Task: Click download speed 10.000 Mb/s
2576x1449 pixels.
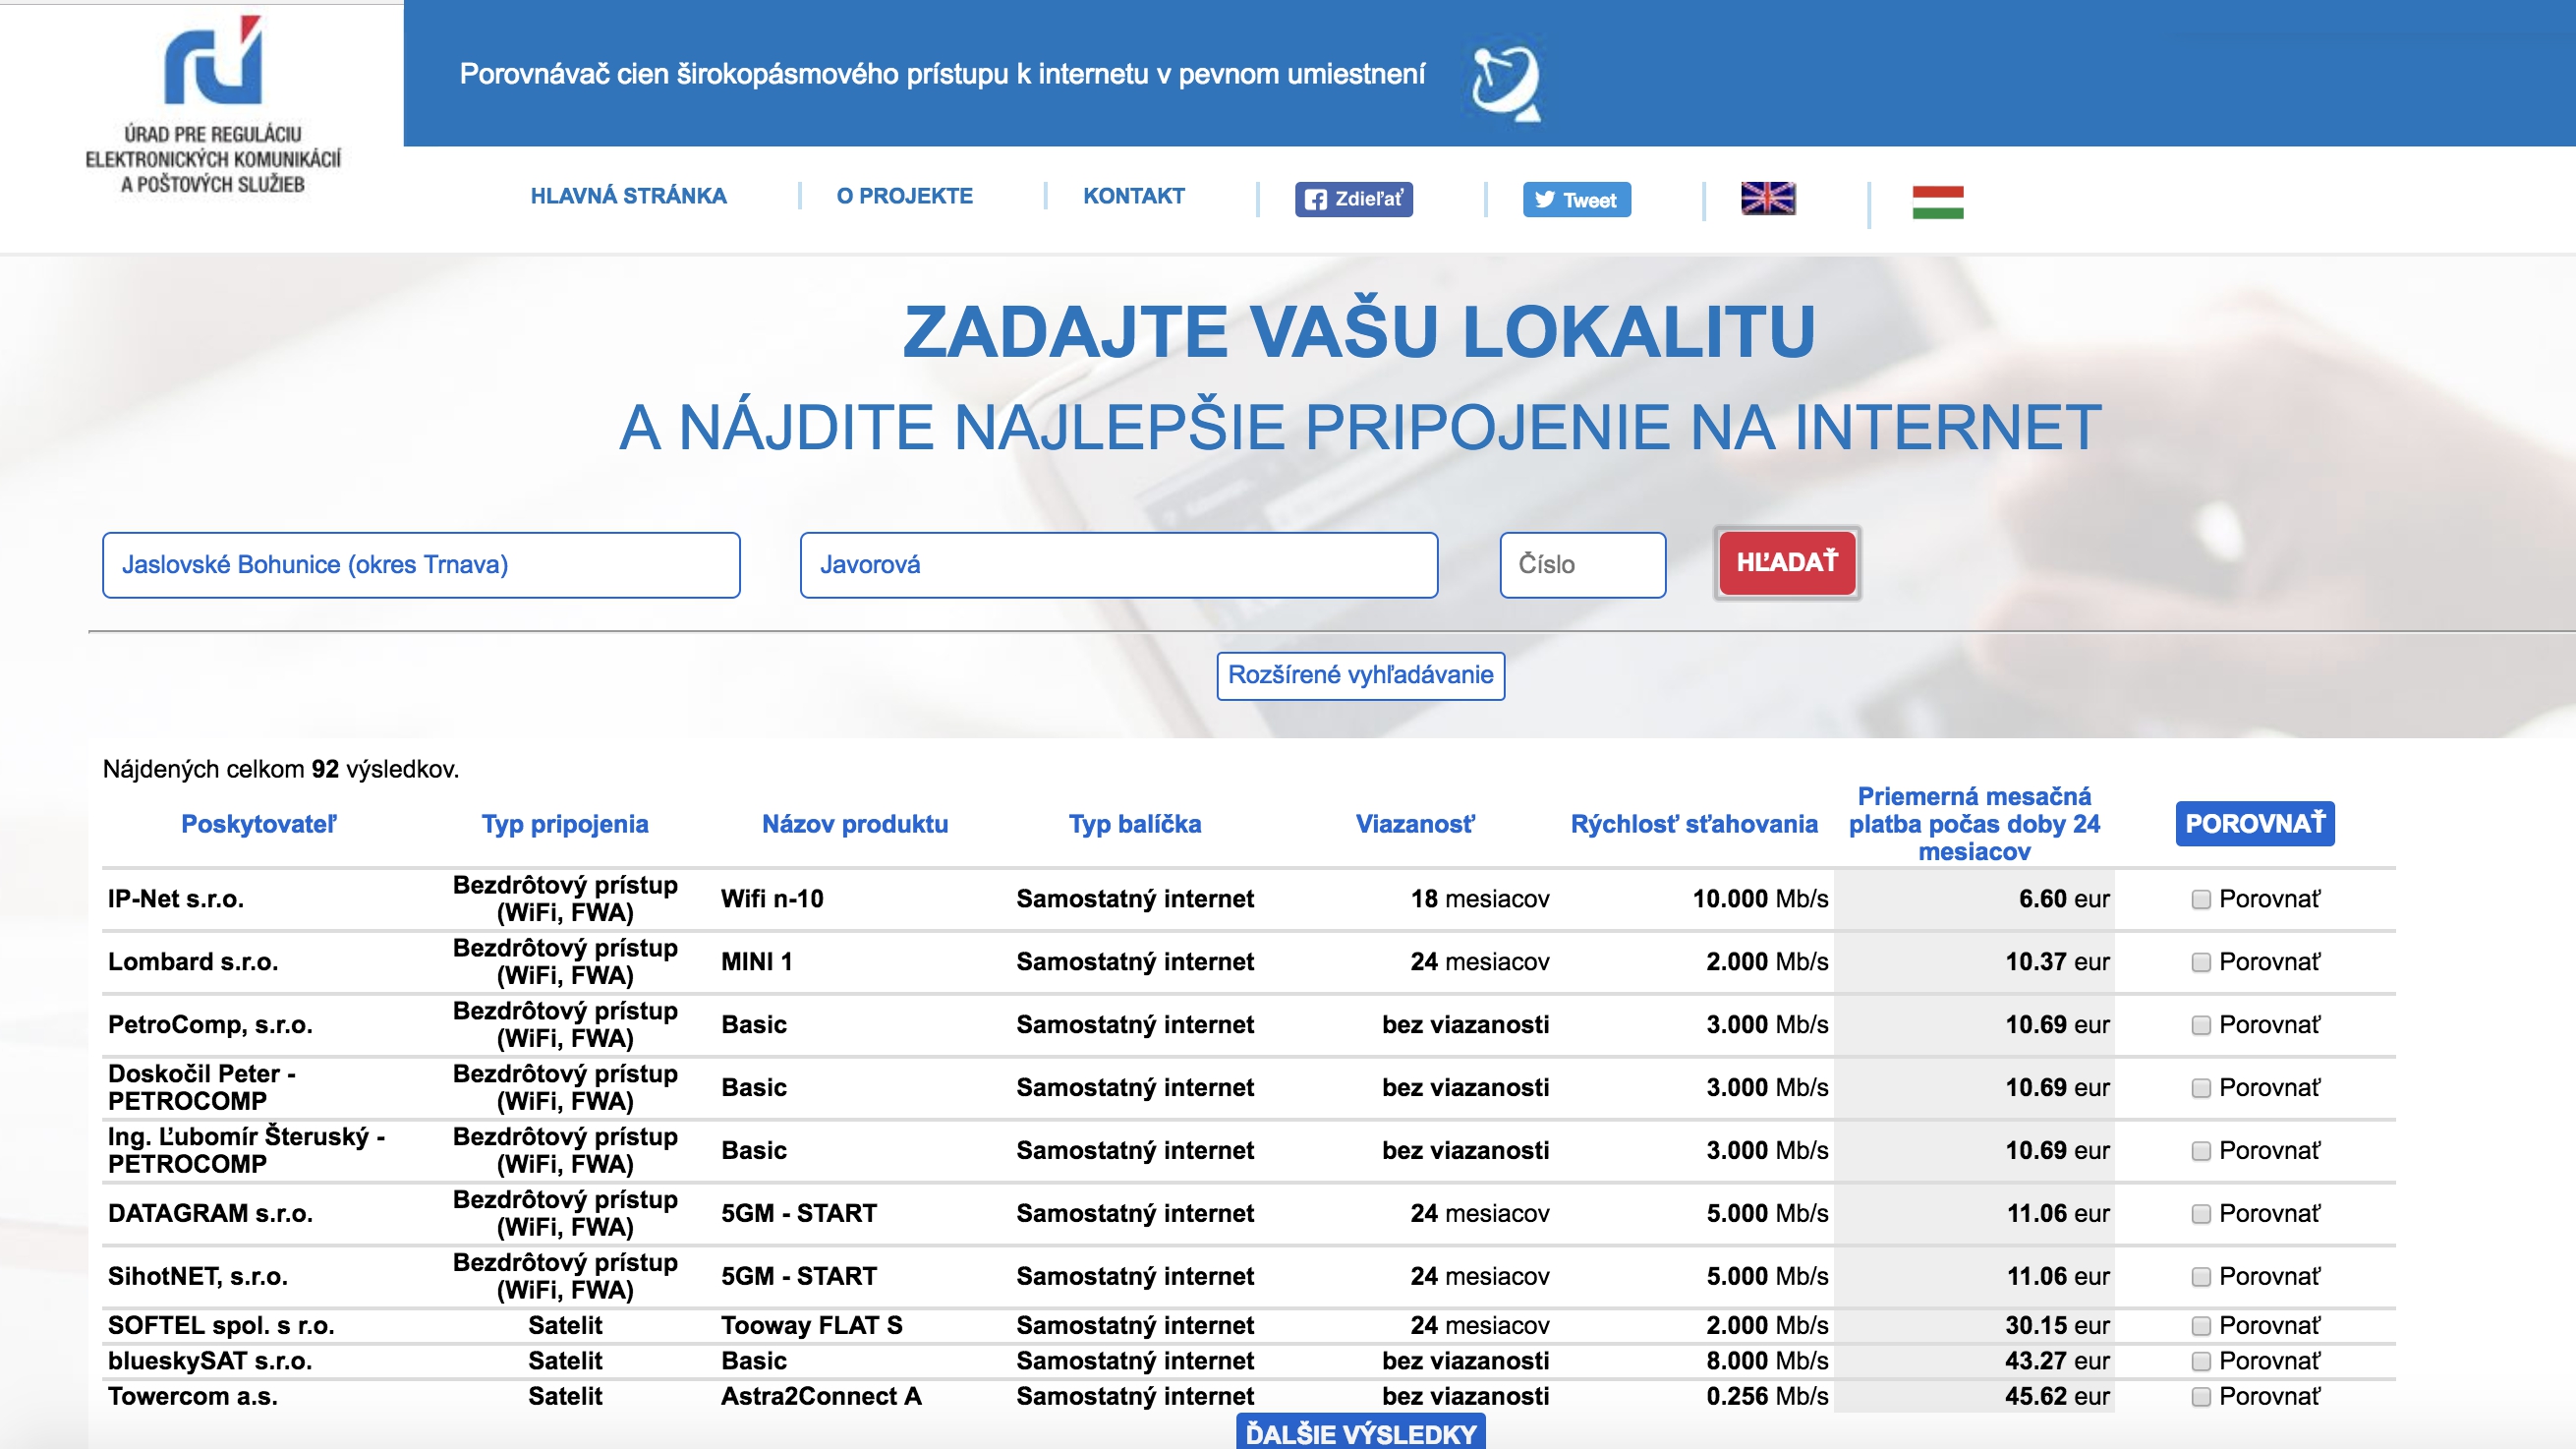Action: tap(1760, 898)
